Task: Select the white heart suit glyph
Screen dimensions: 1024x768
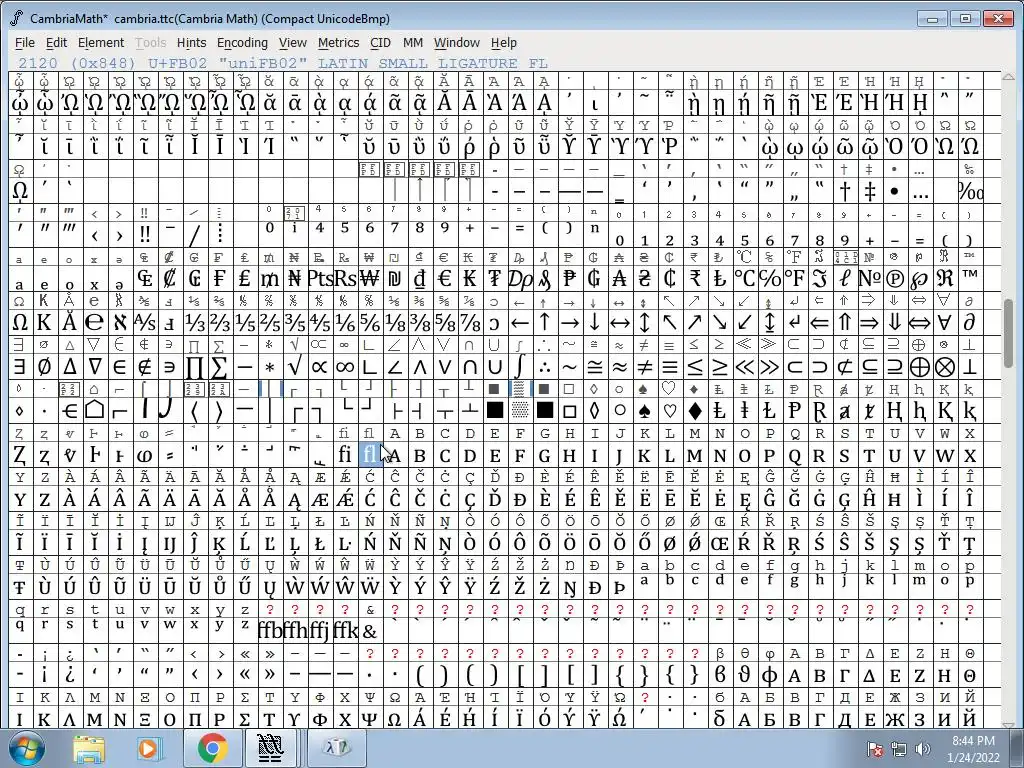Action: tap(669, 410)
